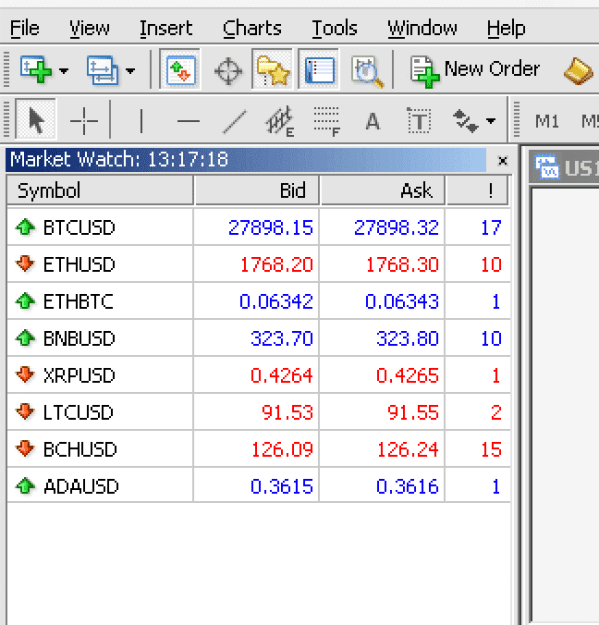Select the Fibonacci Retracement tool
Viewport: 599px width, 625px height.
pos(327,121)
